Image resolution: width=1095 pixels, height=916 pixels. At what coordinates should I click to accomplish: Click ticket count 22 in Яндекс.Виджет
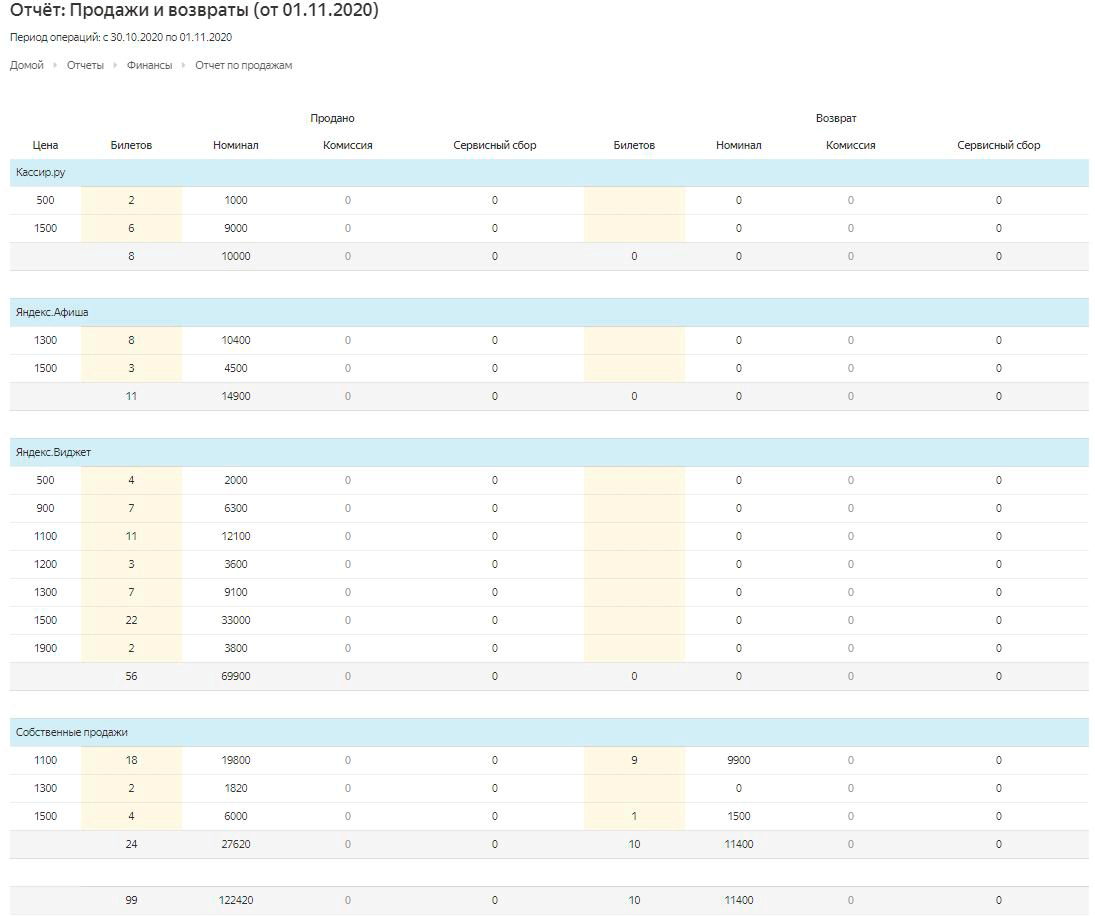[x=131, y=620]
